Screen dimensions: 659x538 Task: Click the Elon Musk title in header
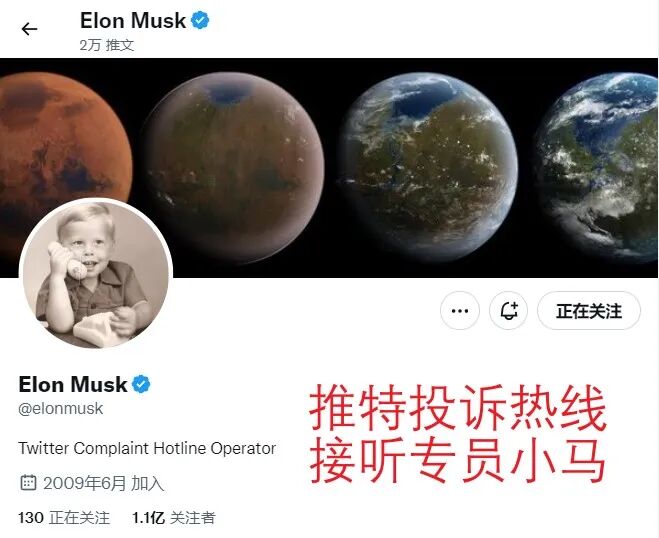tap(133, 21)
